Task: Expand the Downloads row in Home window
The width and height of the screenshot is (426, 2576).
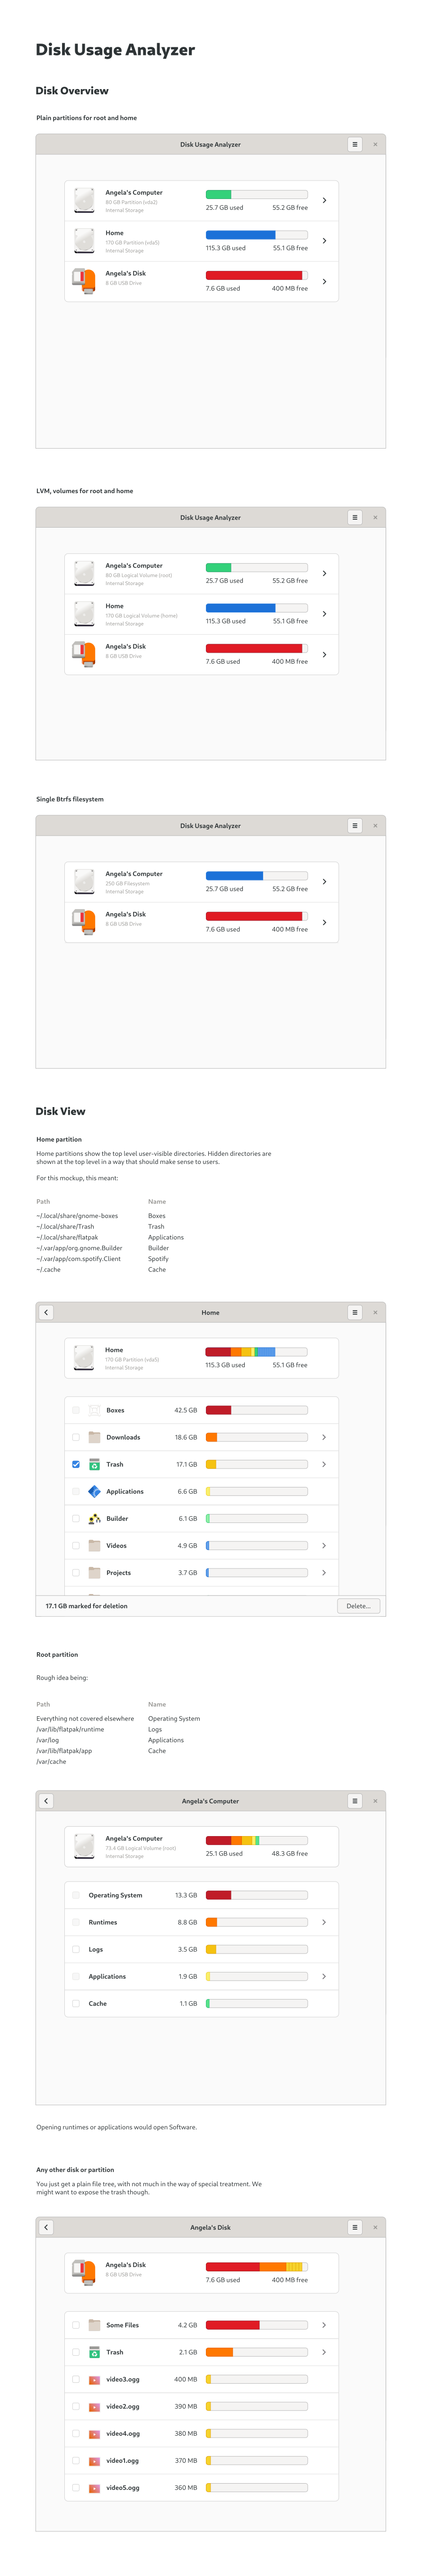Action: (324, 1437)
